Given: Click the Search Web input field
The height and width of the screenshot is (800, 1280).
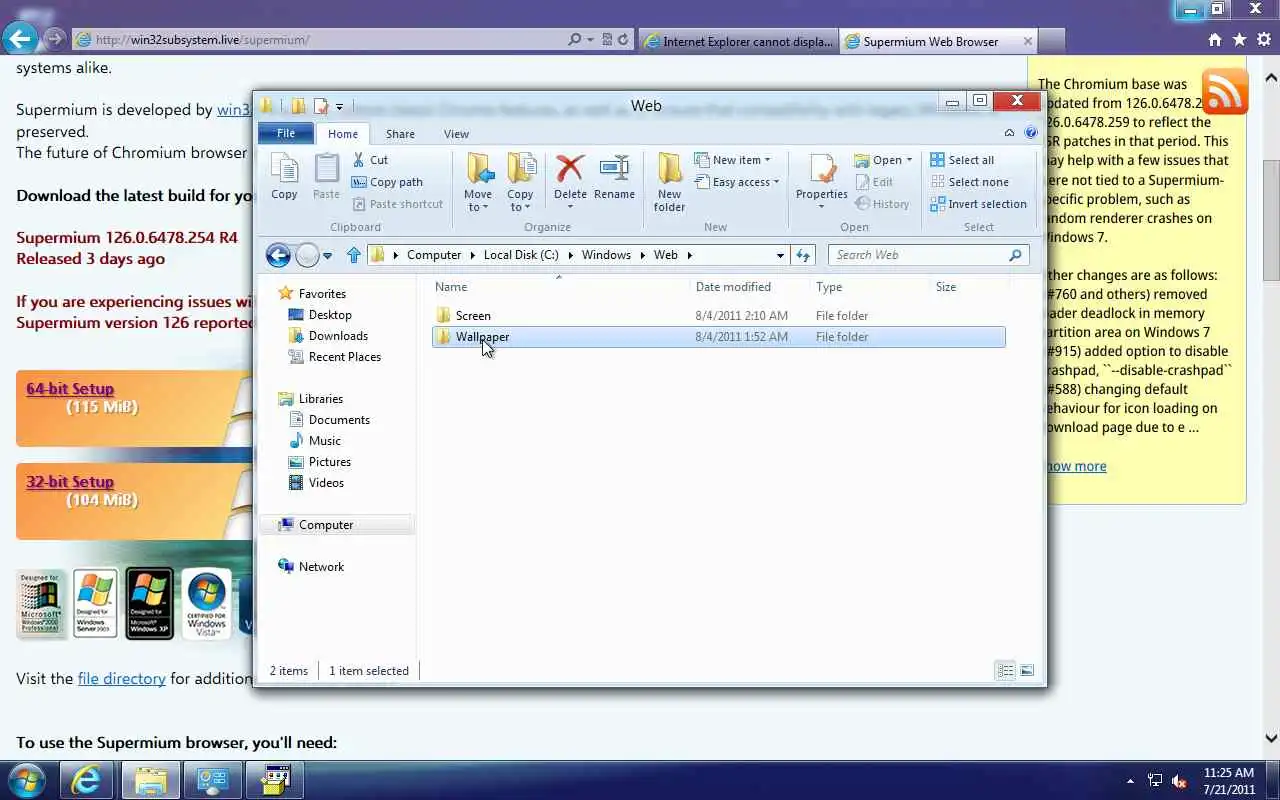Looking at the screenshot, I should (927, 255).
